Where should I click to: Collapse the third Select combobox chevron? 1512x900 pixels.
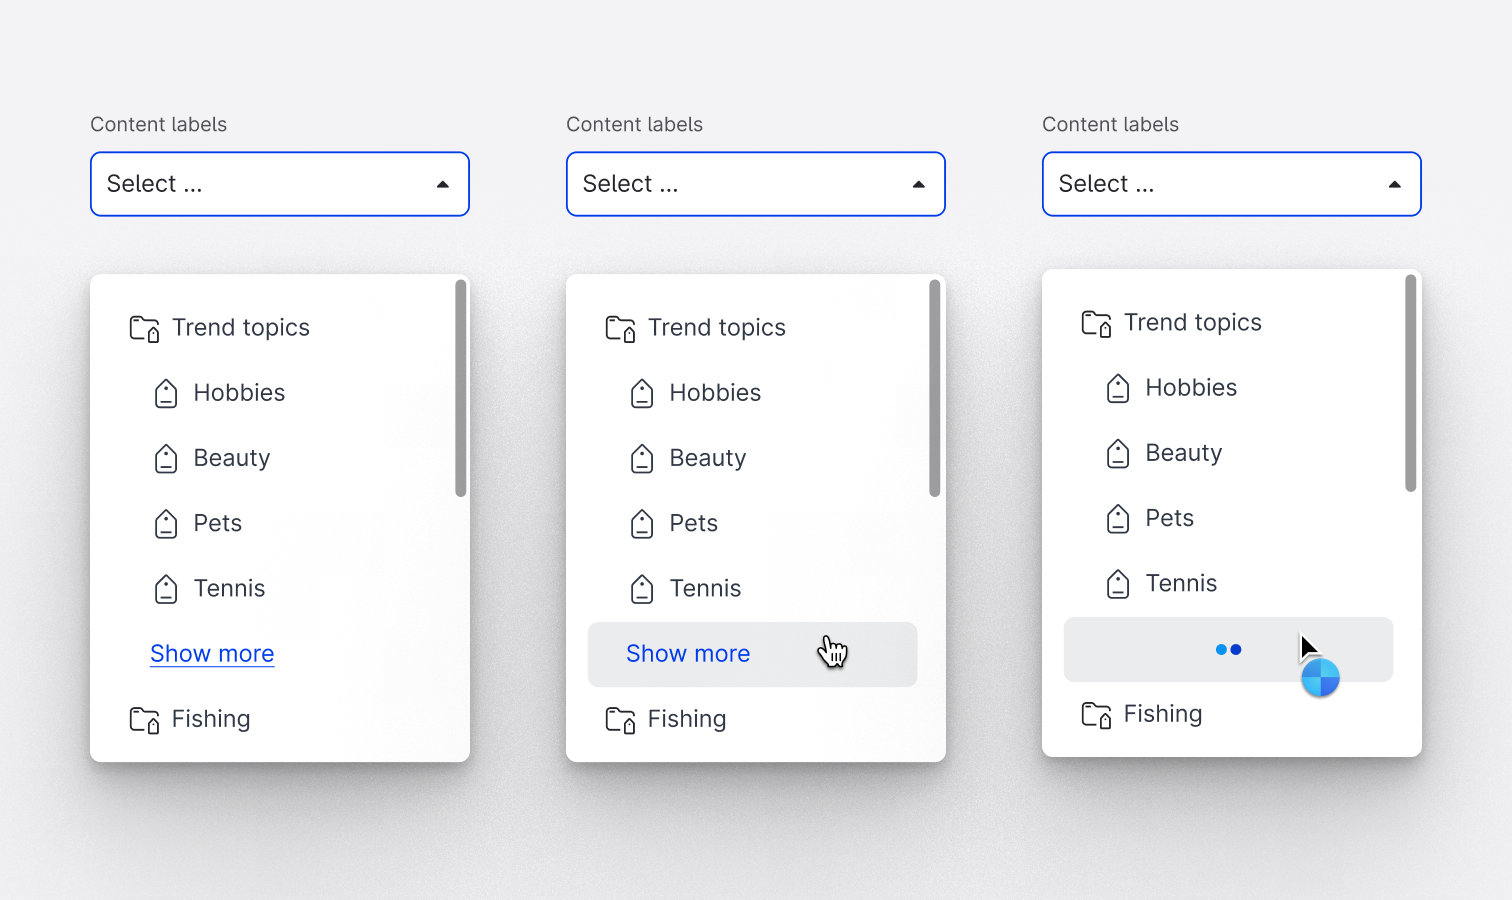[x=1395, y=184]
